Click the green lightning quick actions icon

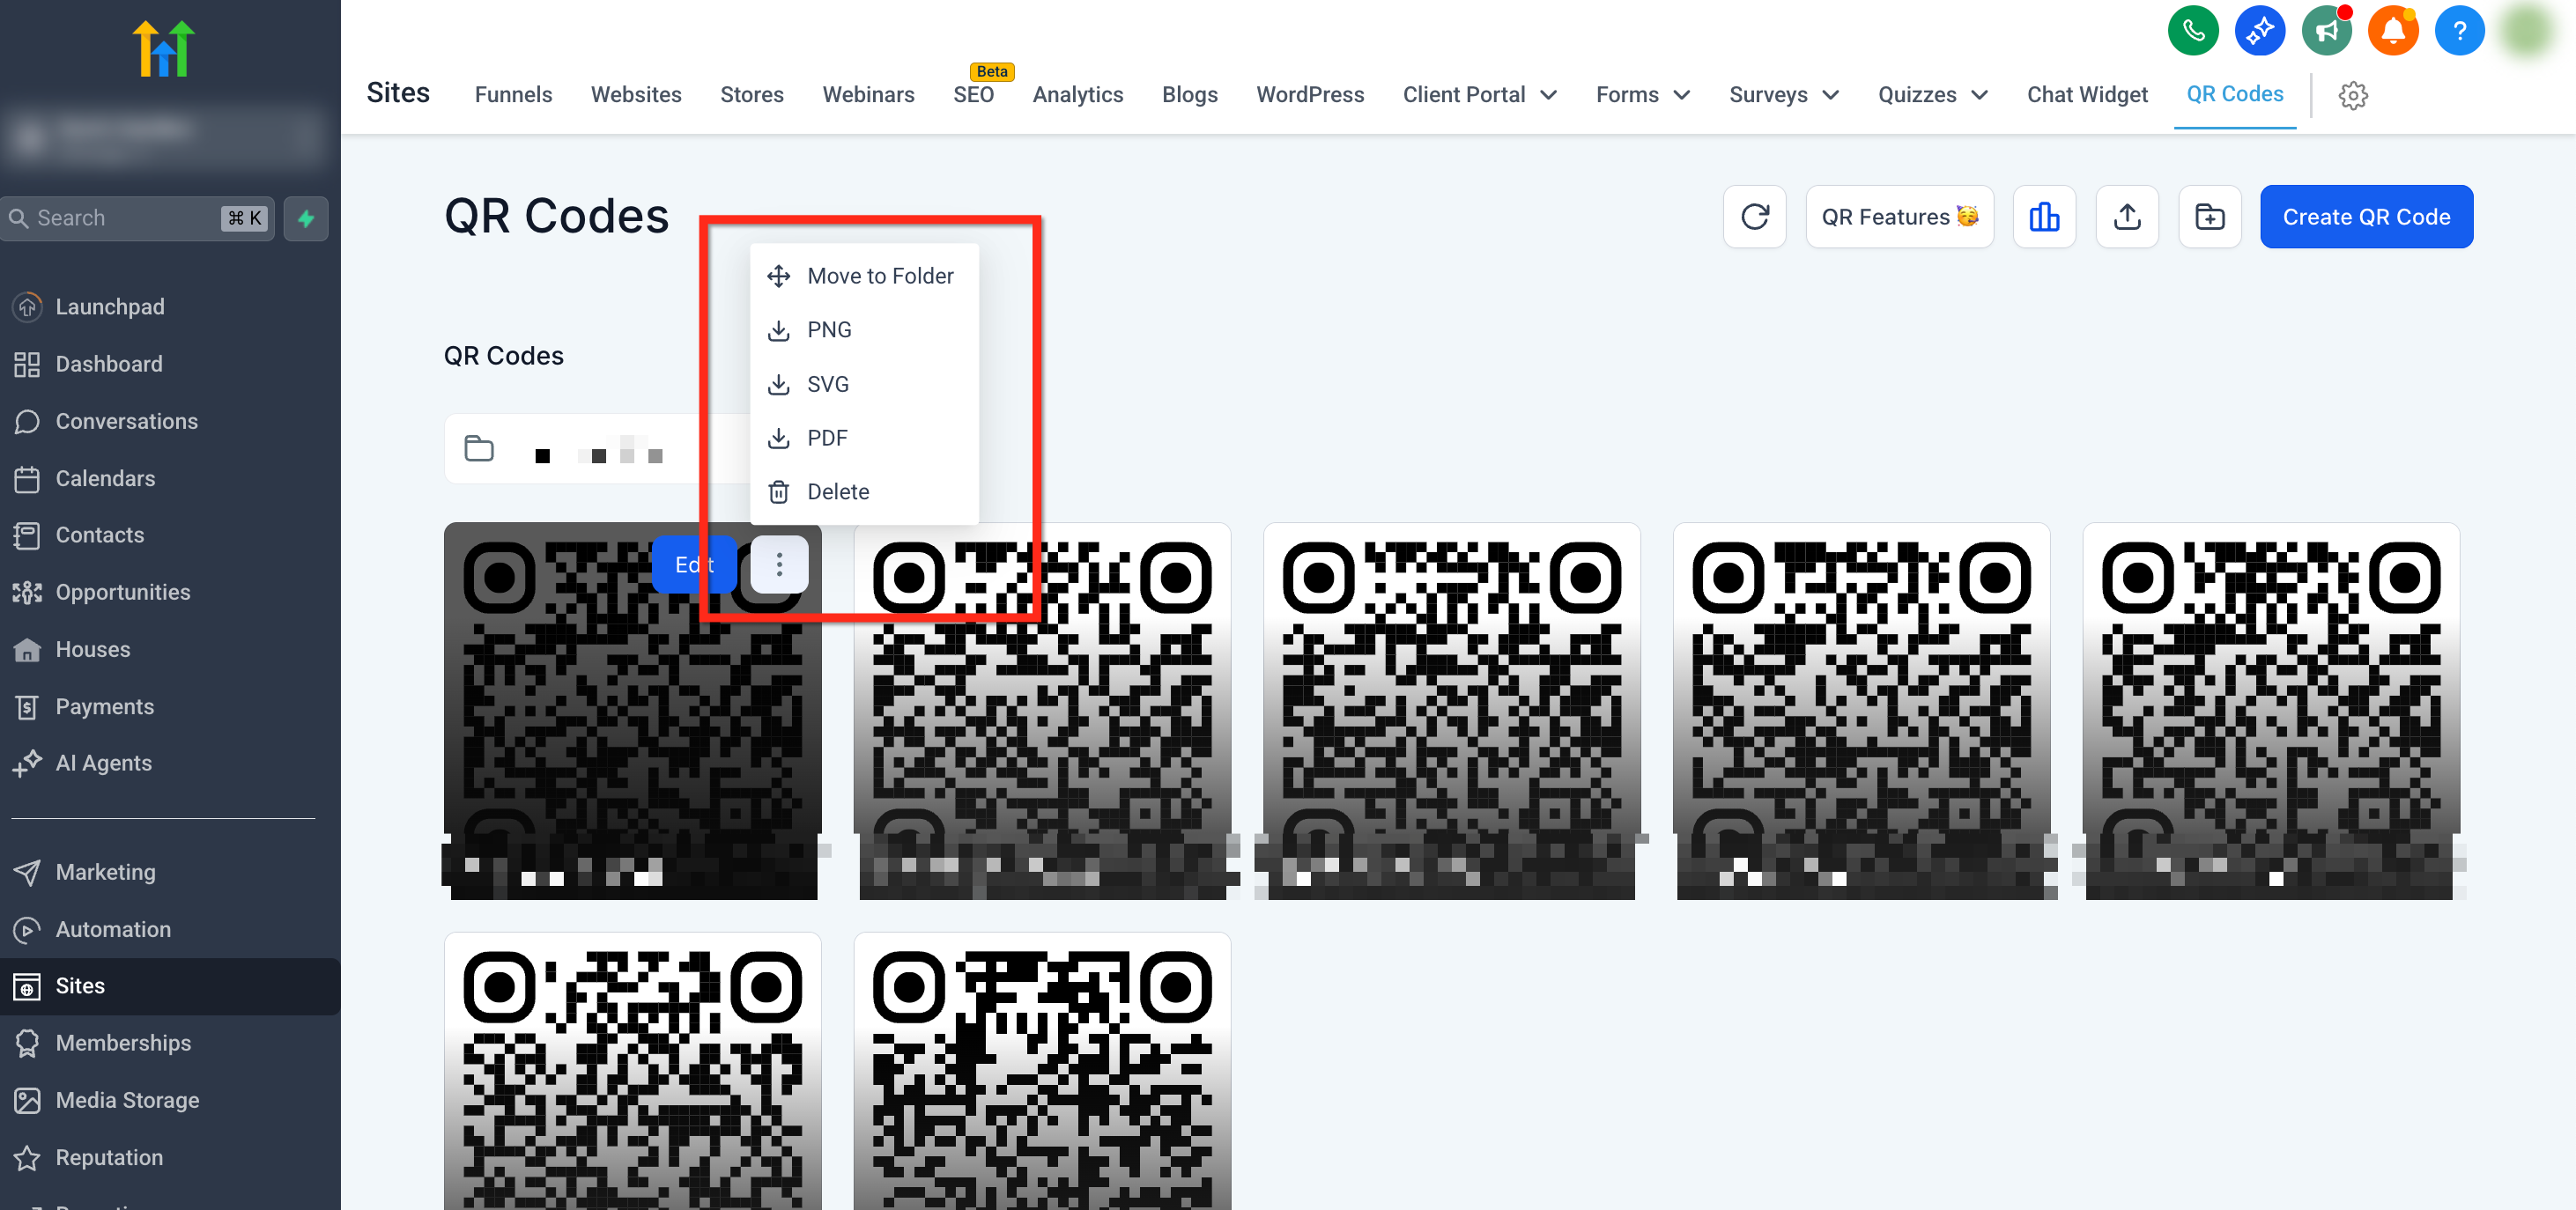click(306, 218)
